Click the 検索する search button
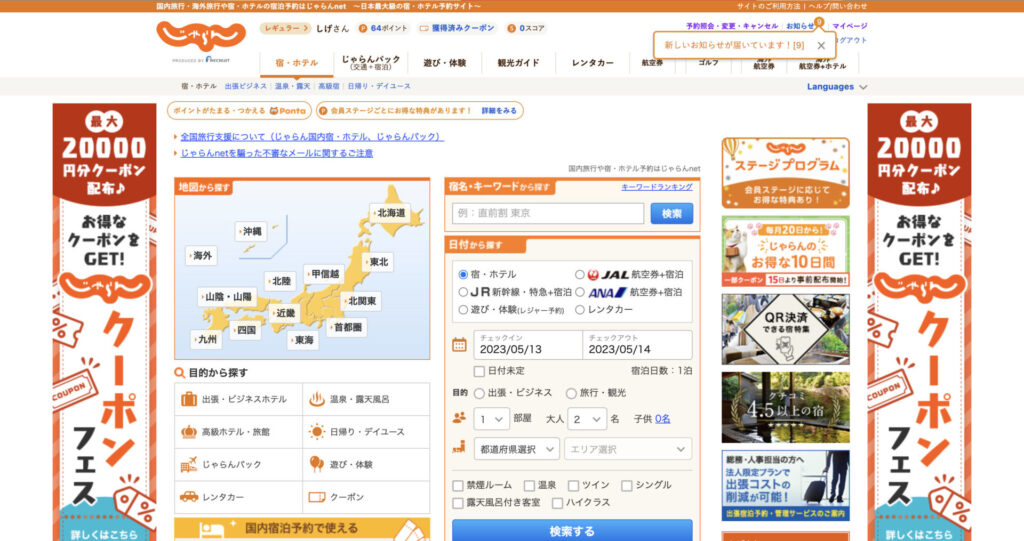 point(572,531)
